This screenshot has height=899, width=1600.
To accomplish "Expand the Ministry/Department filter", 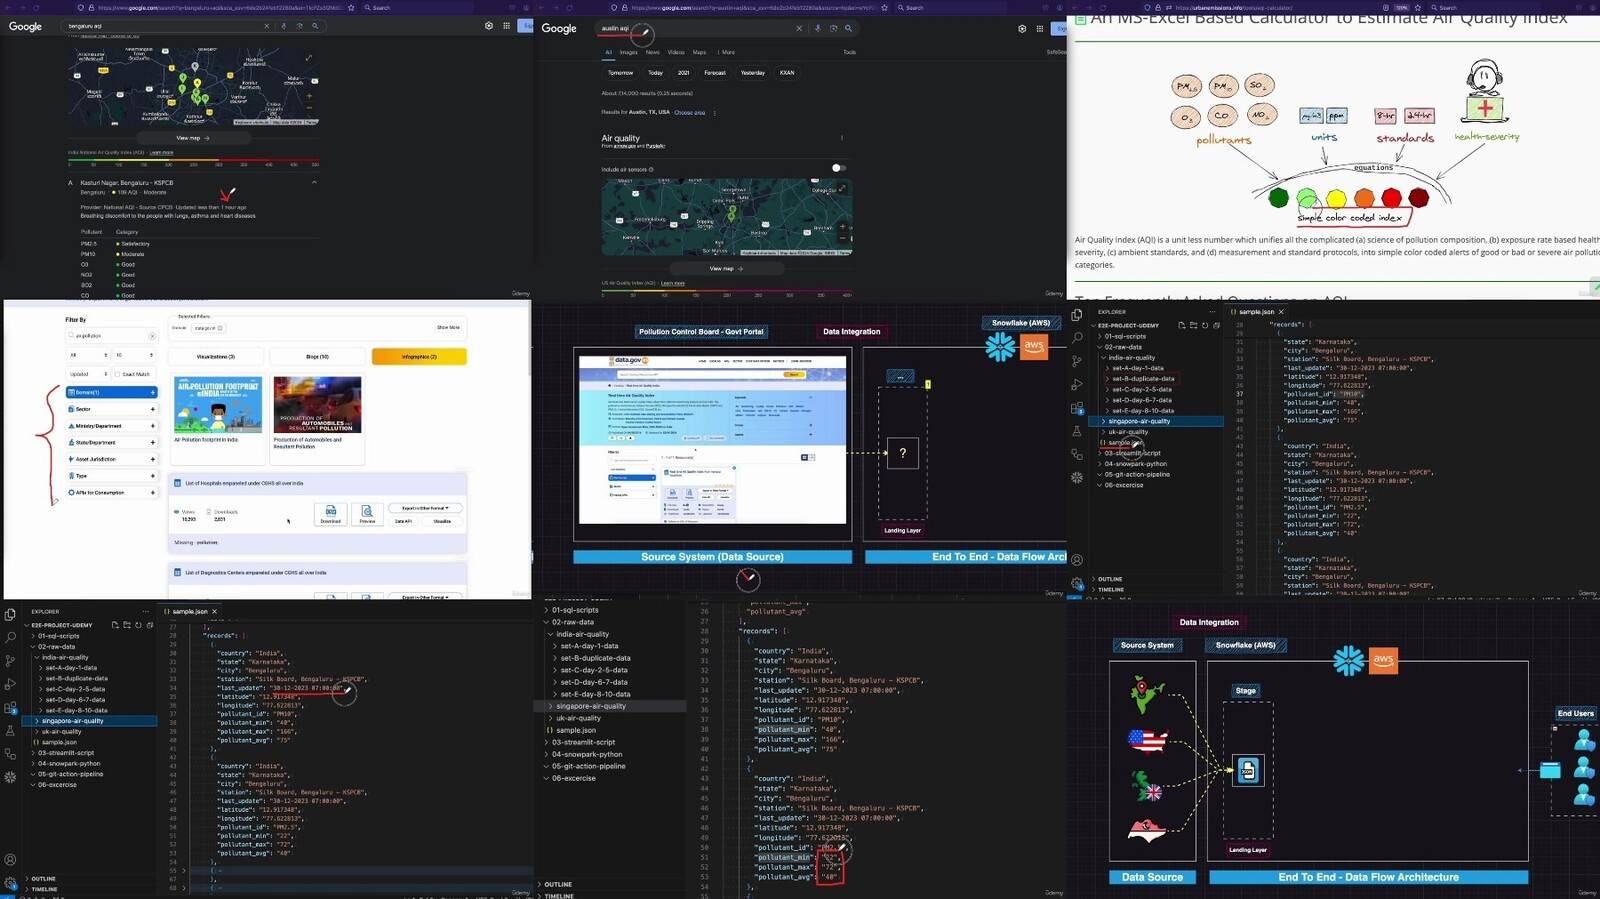I will 112,426.
